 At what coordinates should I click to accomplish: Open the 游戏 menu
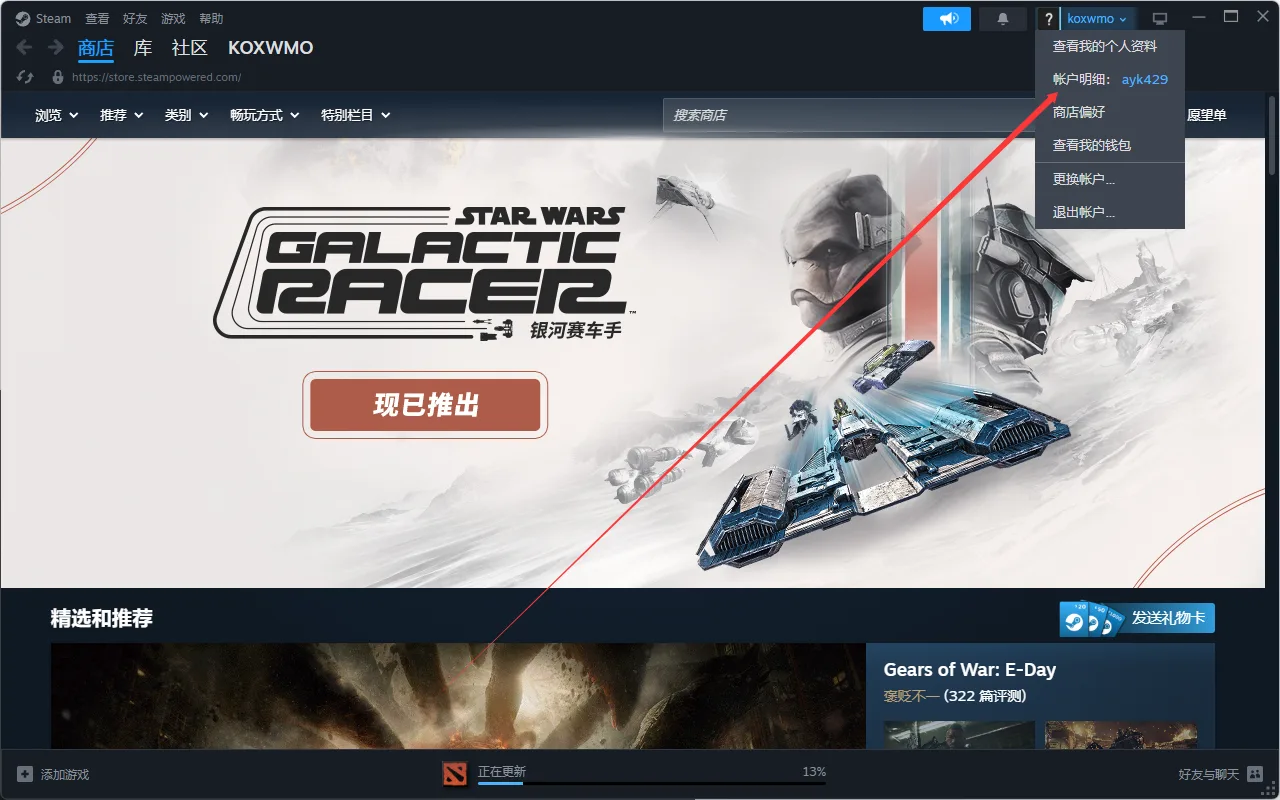click(x=173, y=18)
